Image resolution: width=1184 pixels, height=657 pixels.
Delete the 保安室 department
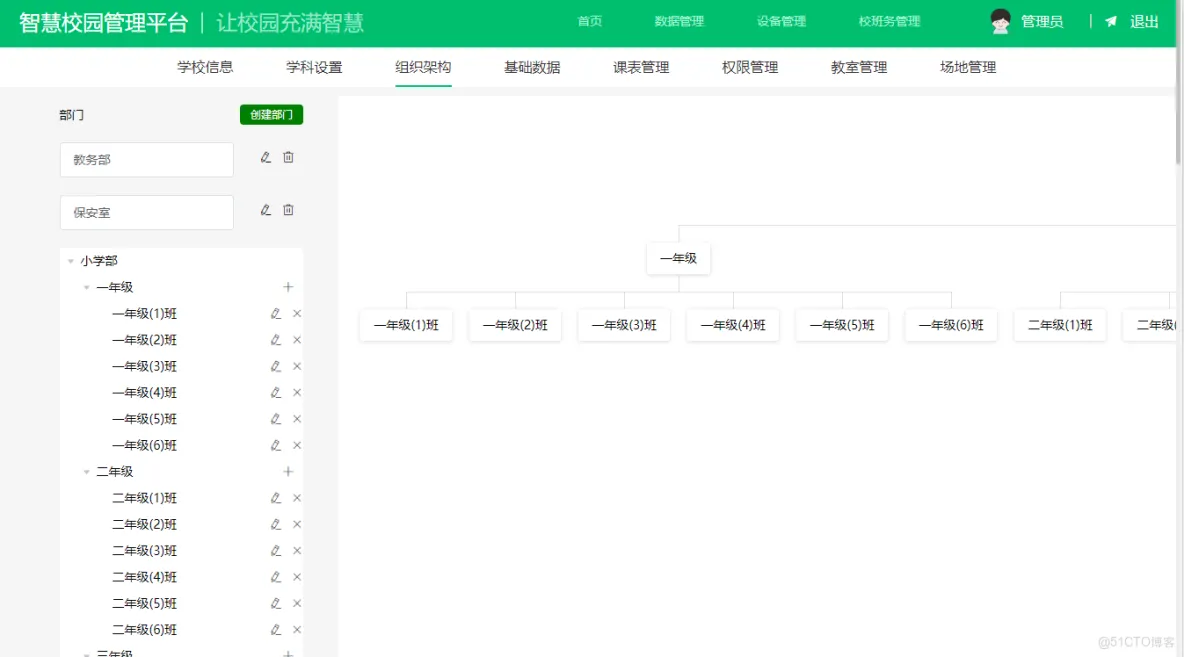point(288,211)
